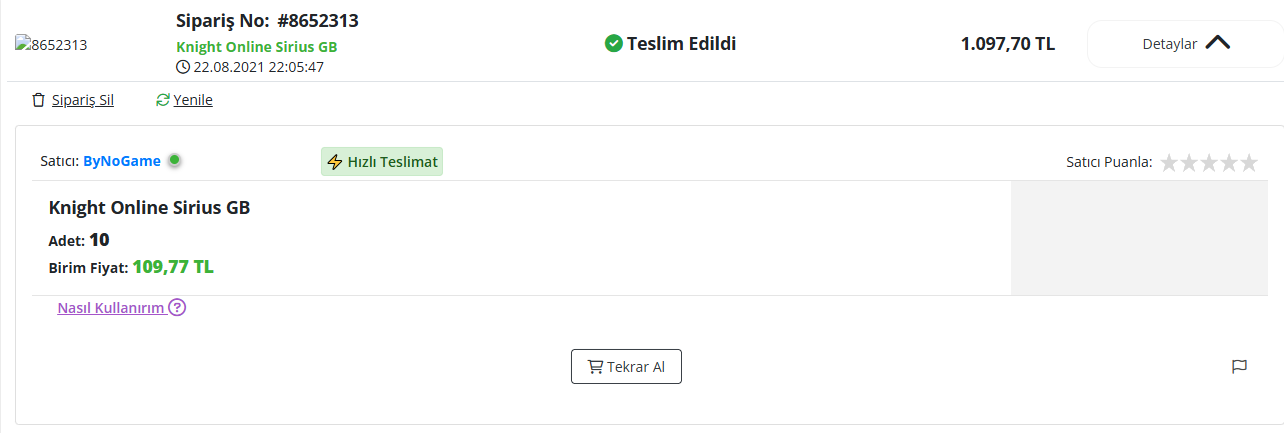Click the lightning bolt Hızlı Teslimat icon
The height and width of the screenshot is (433, 1284).
(335, 162)
